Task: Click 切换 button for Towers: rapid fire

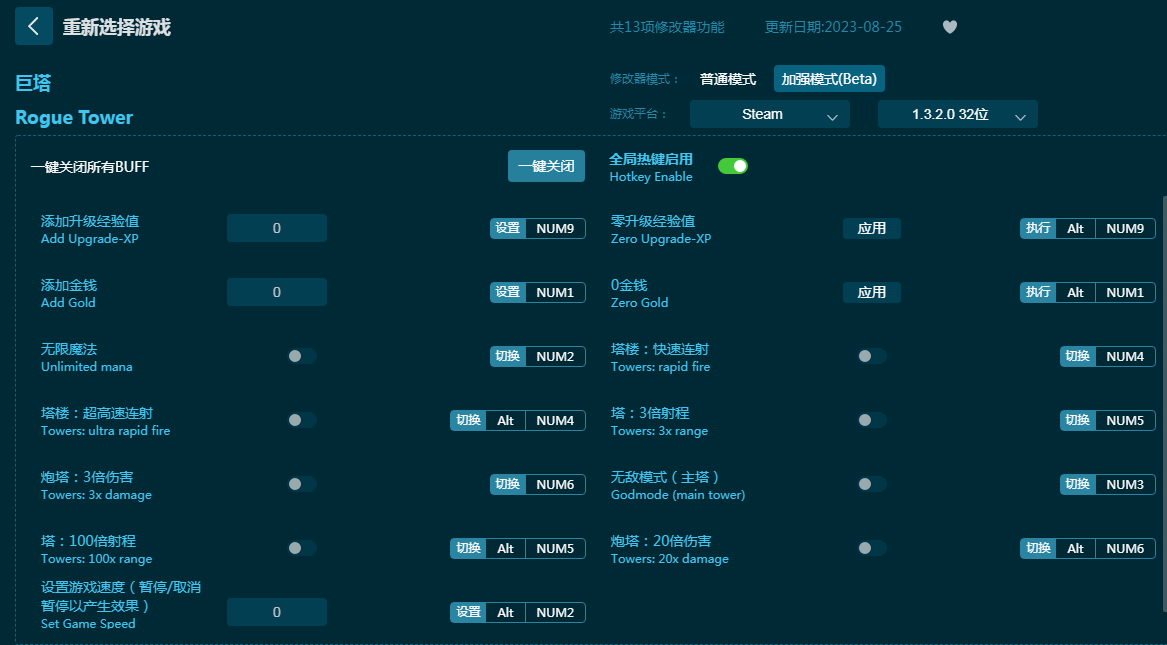Action: [1078, 356]
